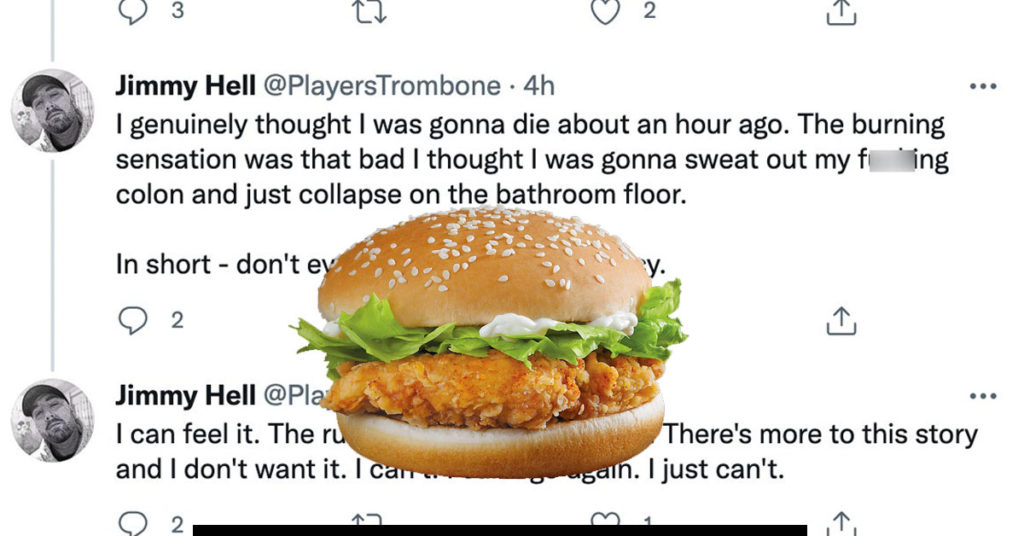Open second tweet's profile avatar
The height and width of the screenshot is (536, 1024).
point(52,420)
